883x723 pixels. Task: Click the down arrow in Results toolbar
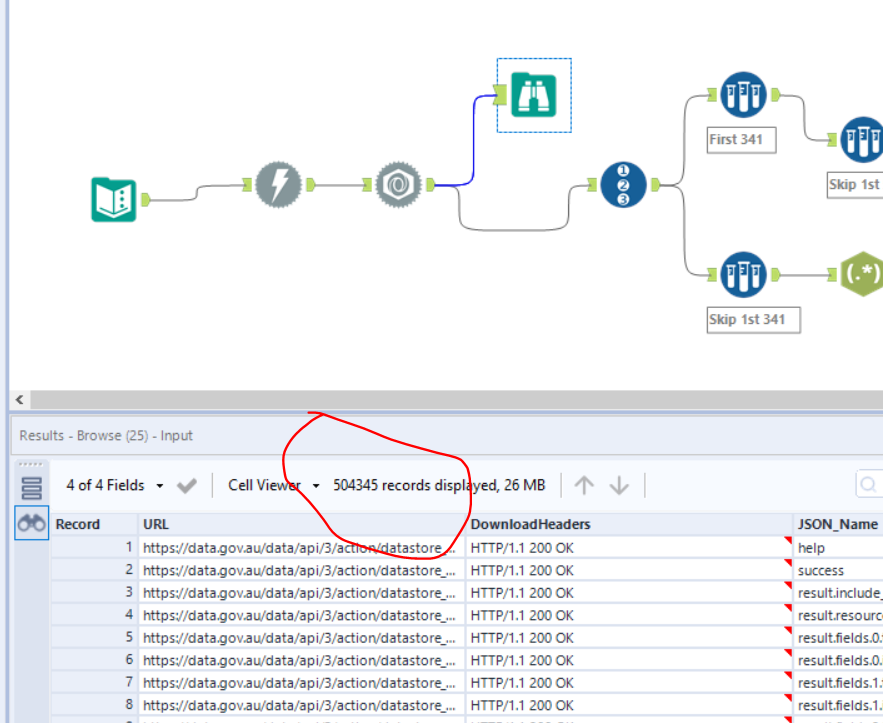(x=619, y=485)
